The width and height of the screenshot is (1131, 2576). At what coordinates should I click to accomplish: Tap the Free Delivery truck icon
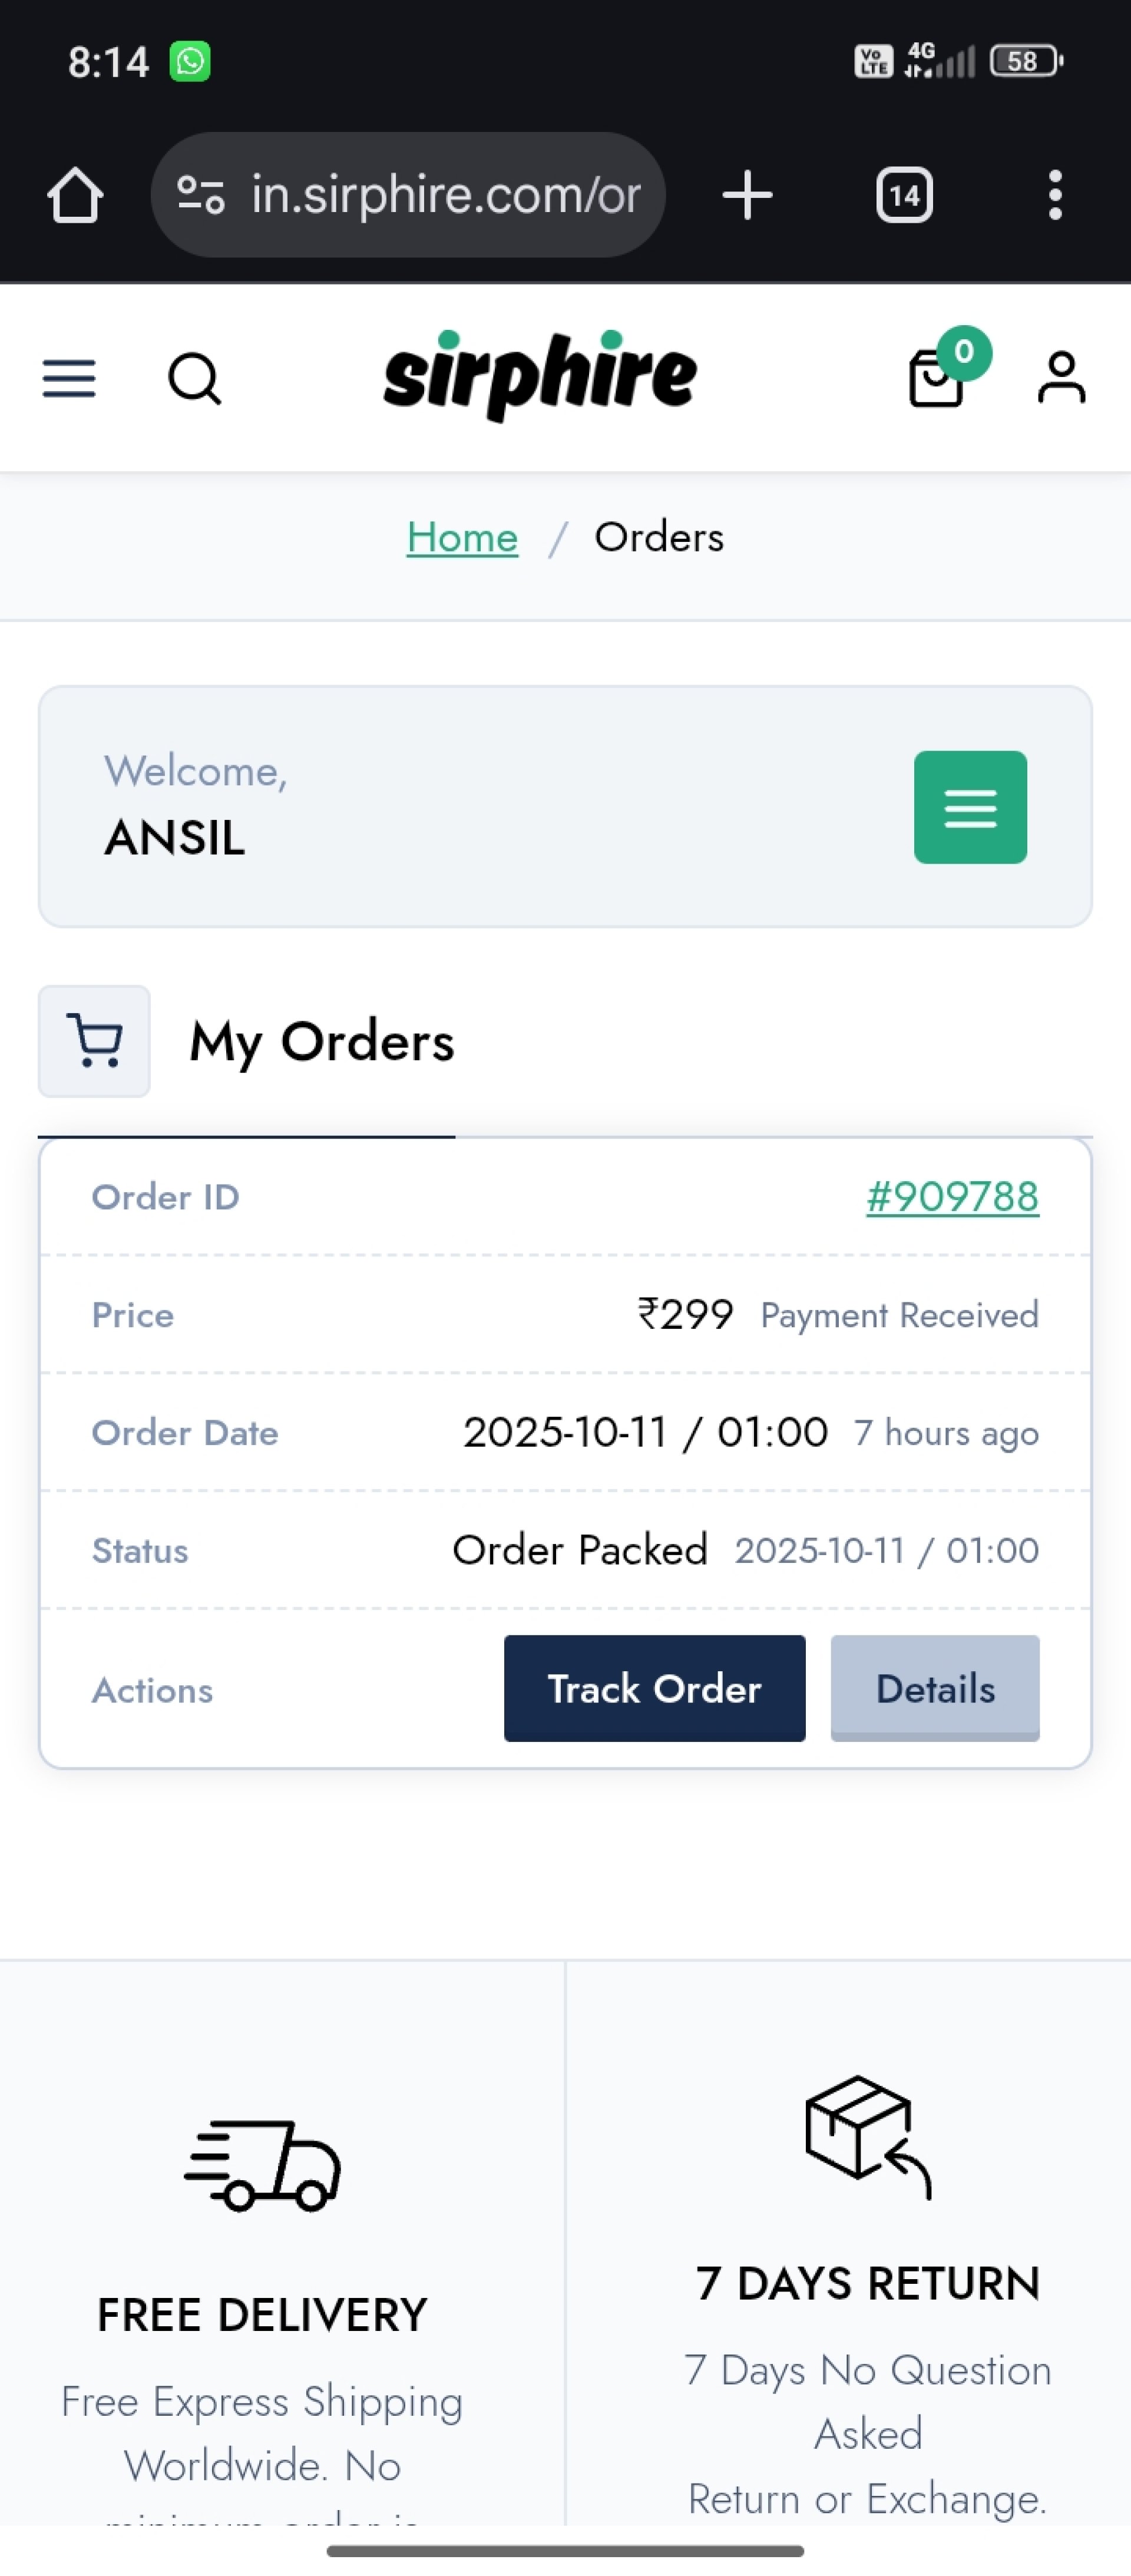[262, 2166]
